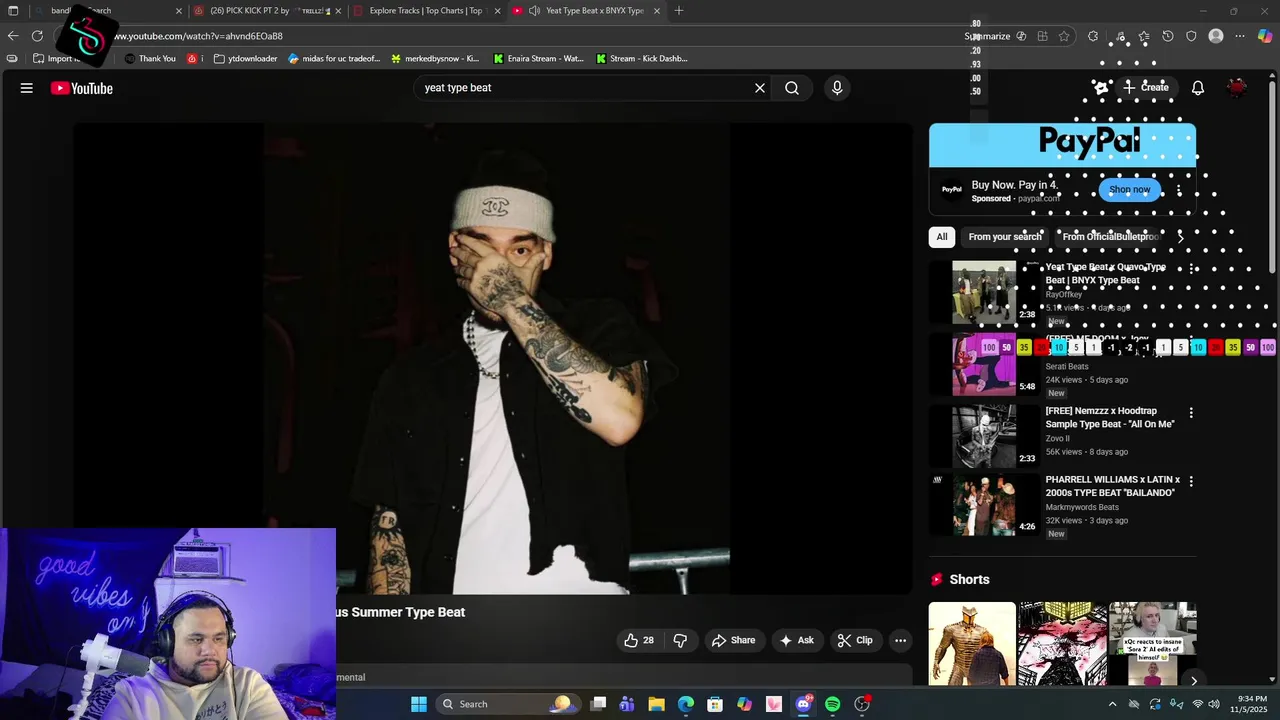Go back with the browser back arrow

(13, 36)
